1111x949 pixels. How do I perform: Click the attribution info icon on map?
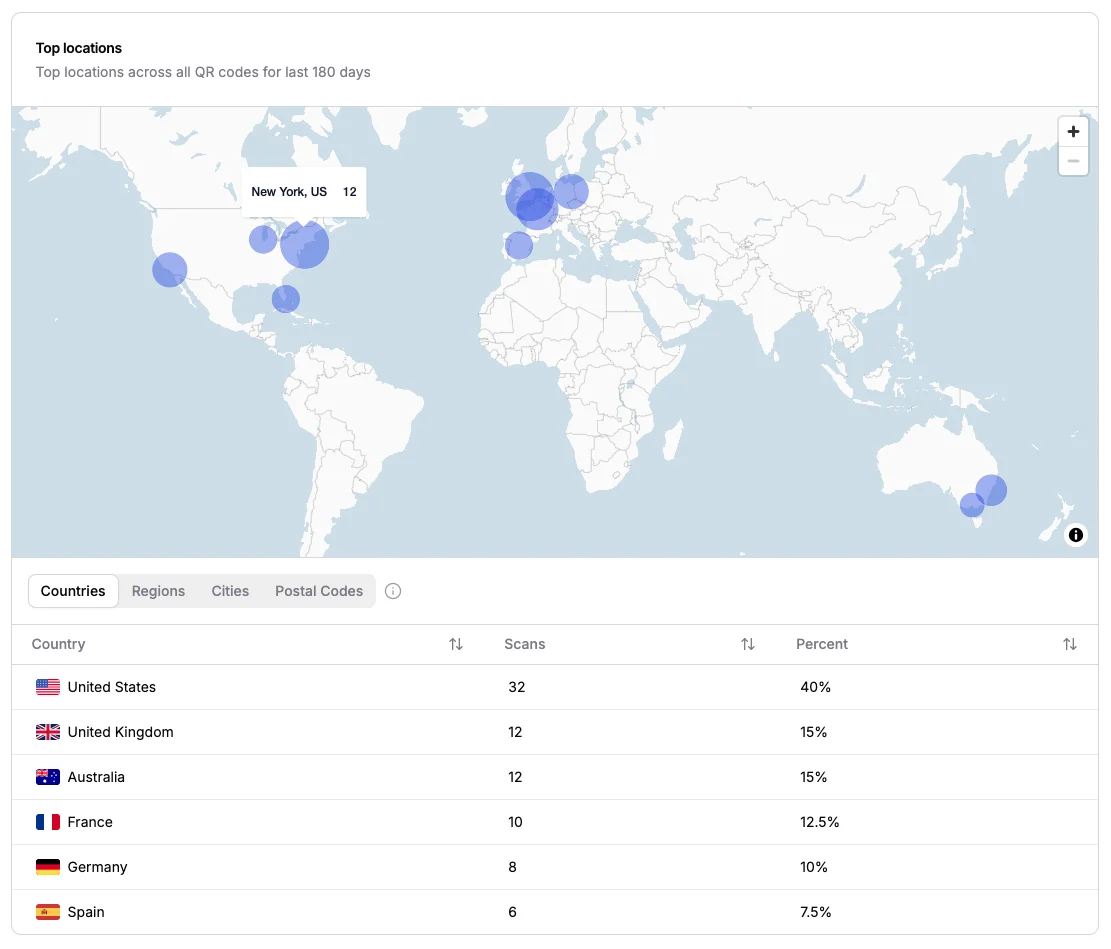tap(1076, 535)
